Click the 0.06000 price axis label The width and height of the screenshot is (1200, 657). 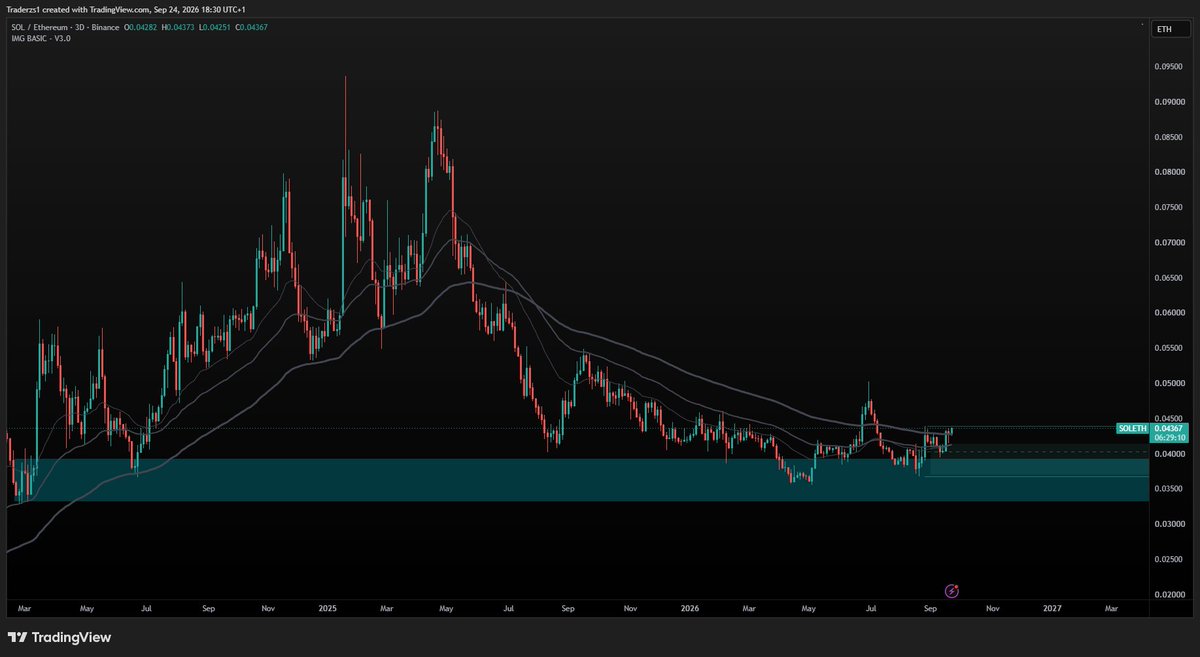point(1171,313)
